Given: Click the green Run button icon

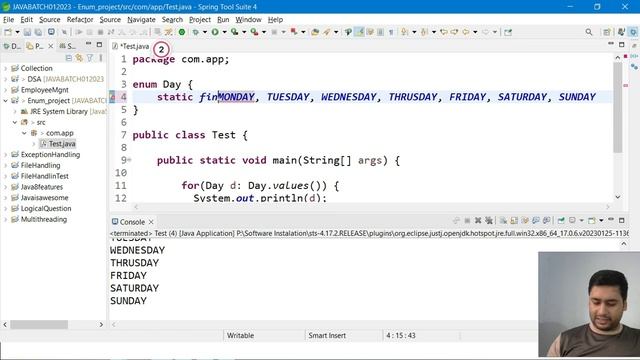Looking at the screenshot, I should tap(215, 32).
